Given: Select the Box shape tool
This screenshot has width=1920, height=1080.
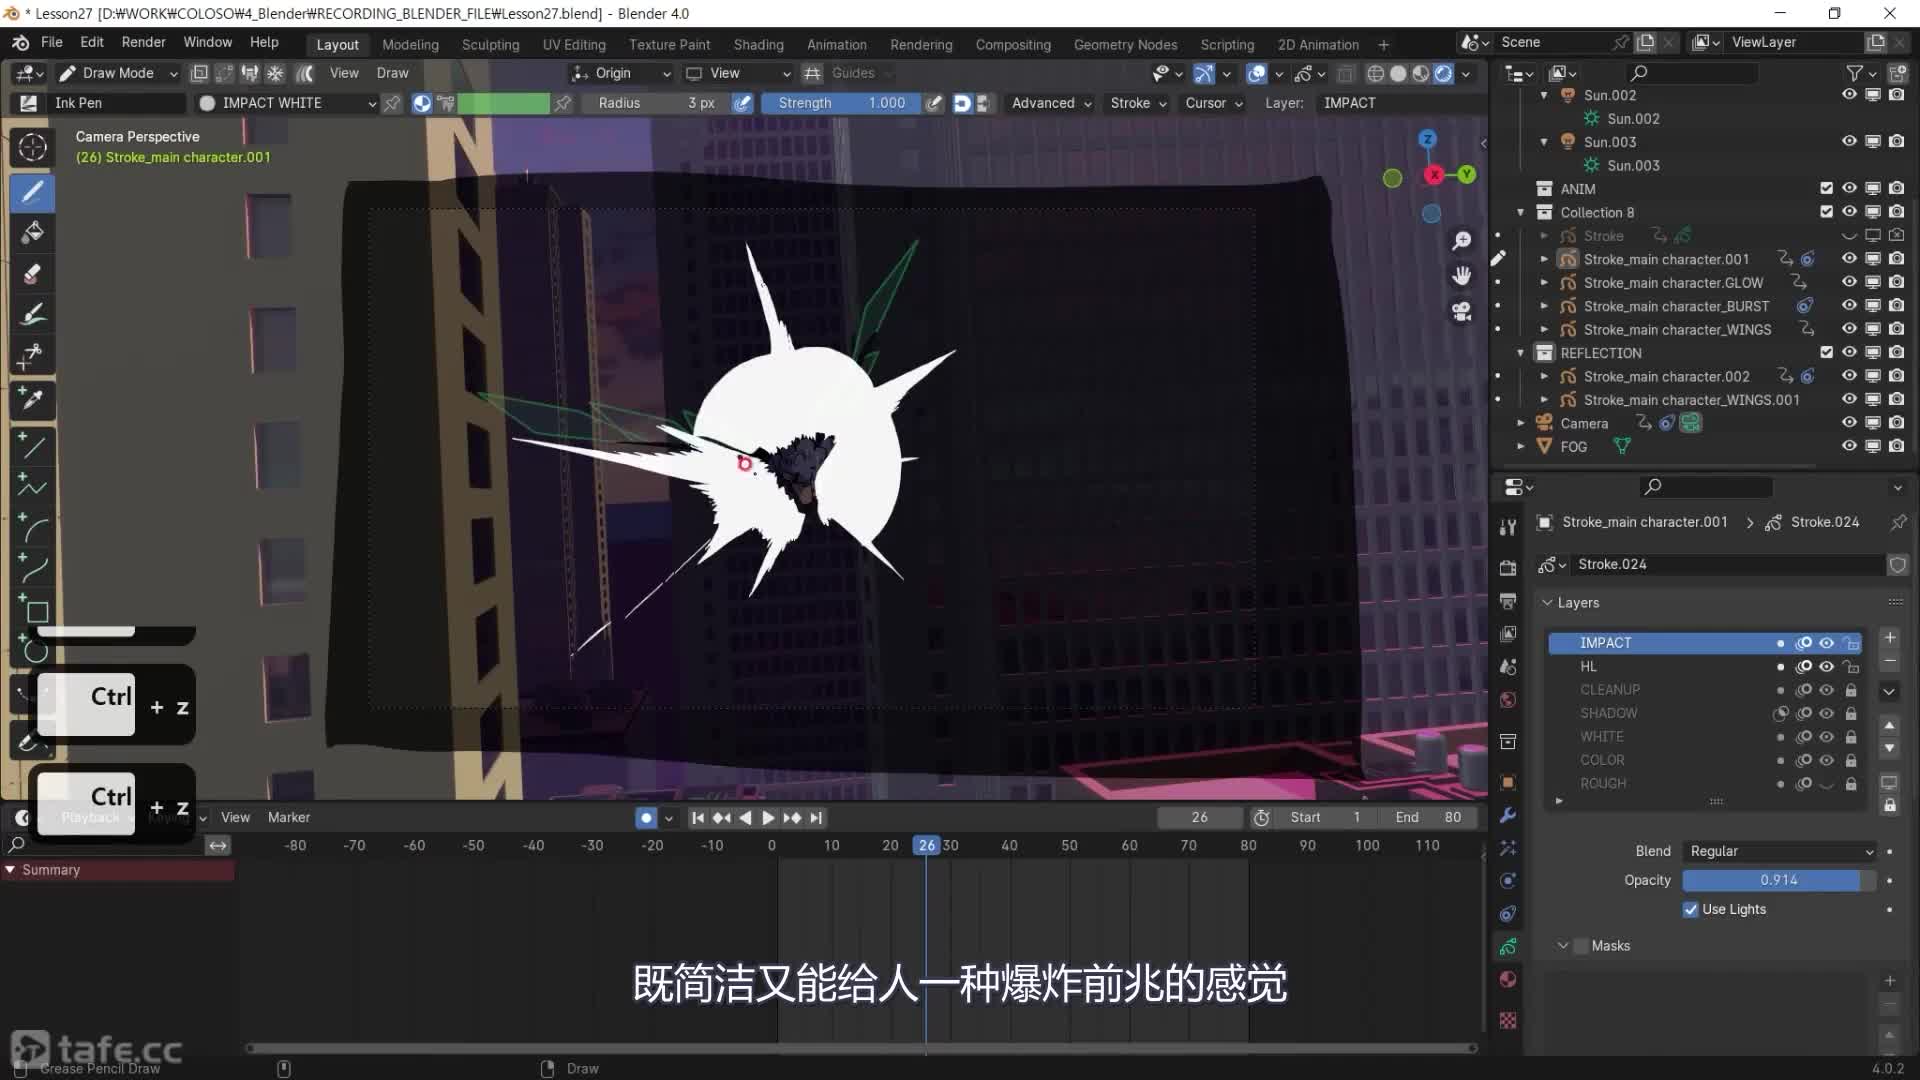Looking at the screenshot, I should tap(36, 611).
